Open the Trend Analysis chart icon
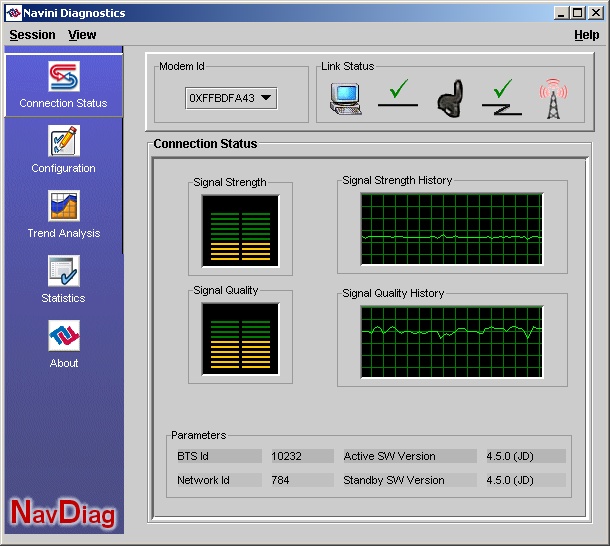 tap(64, 205)
